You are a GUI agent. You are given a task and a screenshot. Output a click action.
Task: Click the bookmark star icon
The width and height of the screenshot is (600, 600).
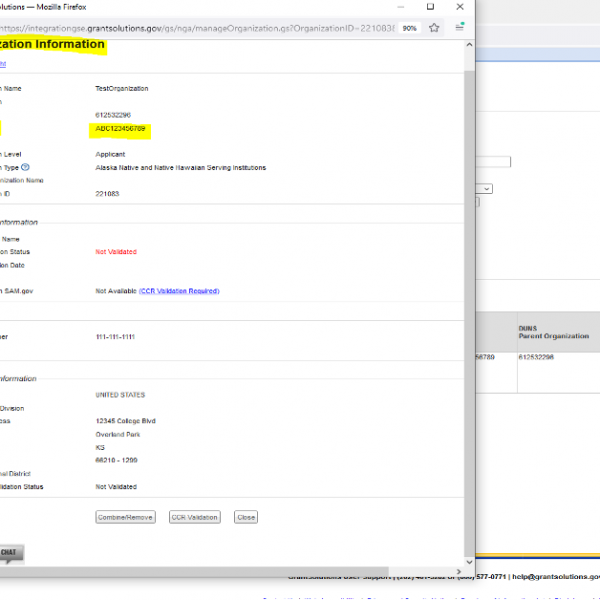[434, 28]
